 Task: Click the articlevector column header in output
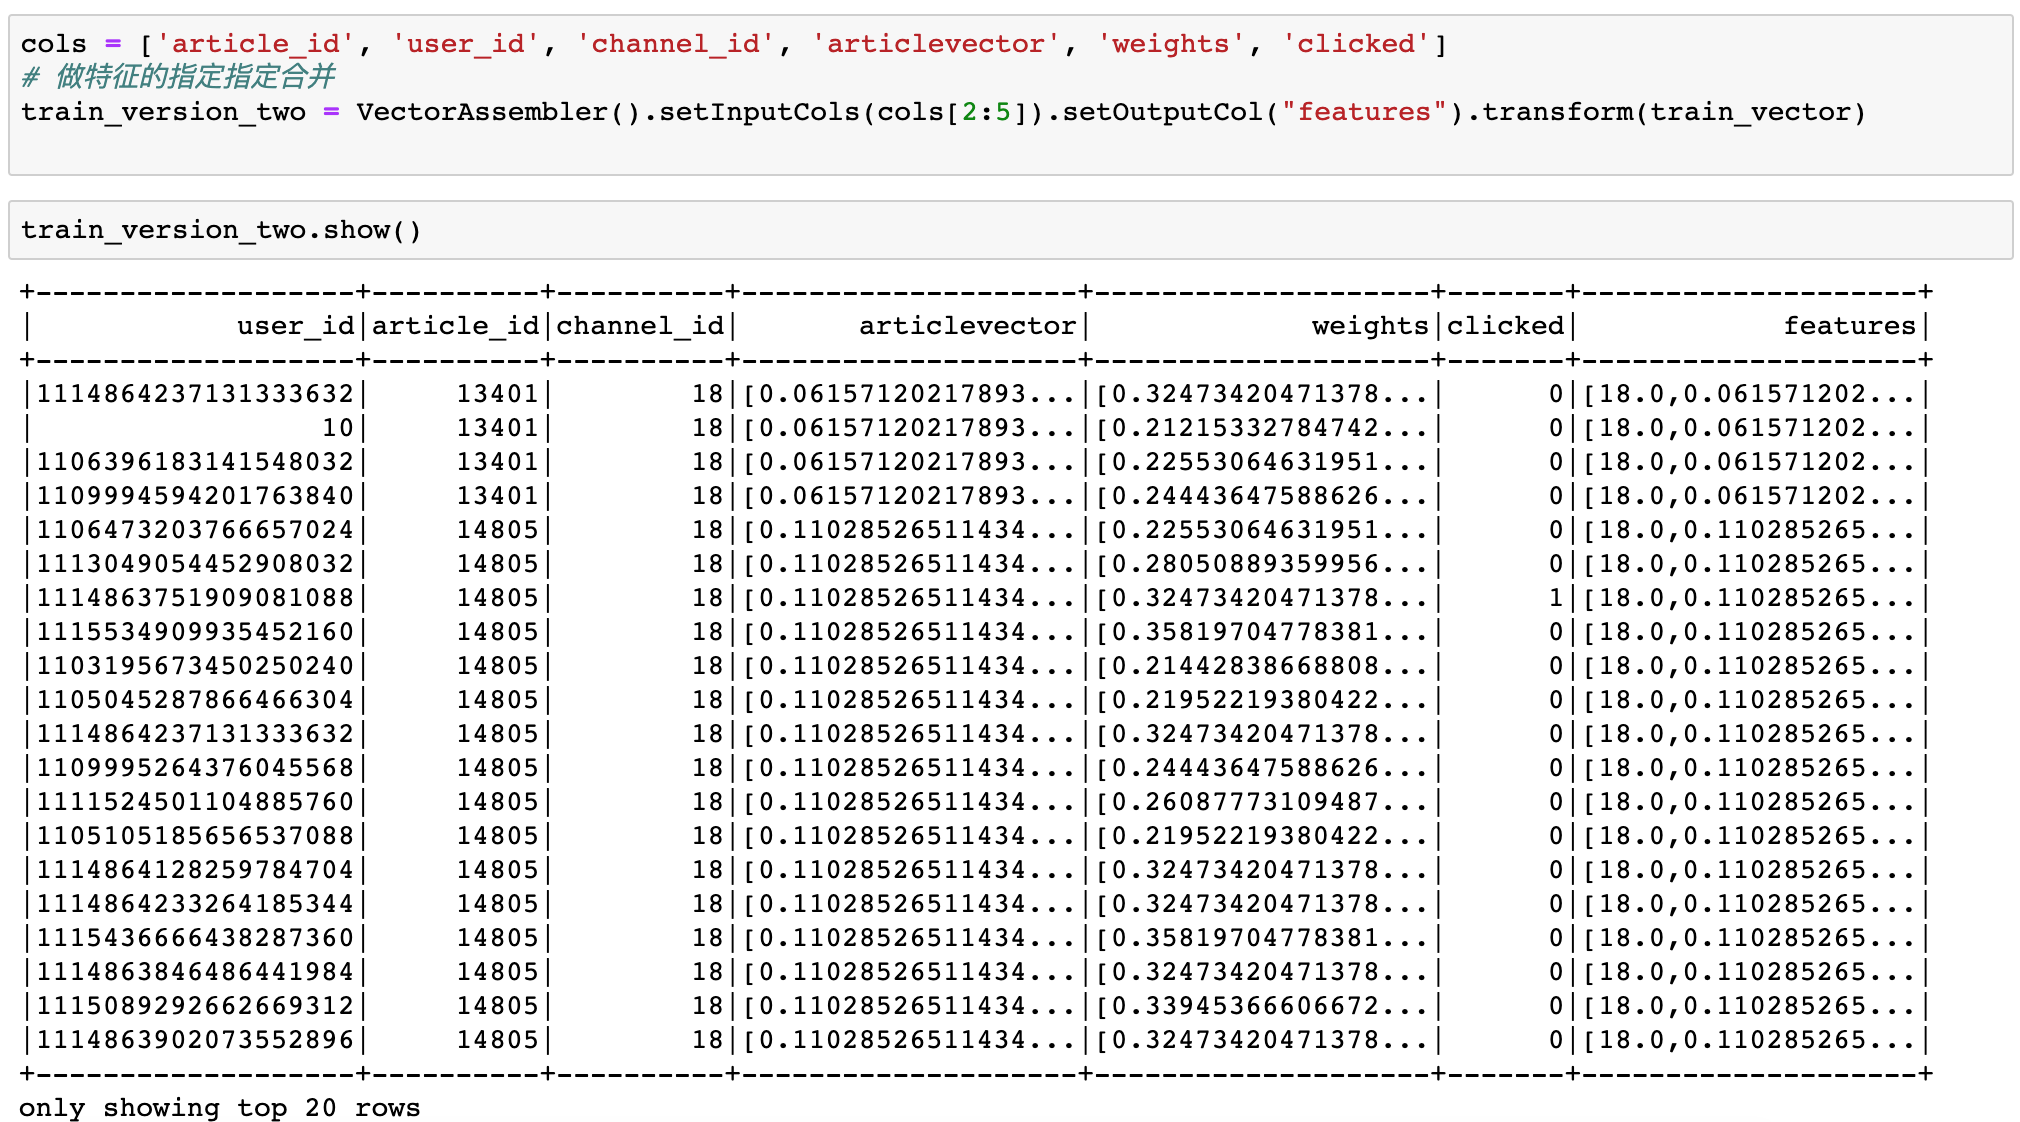[967, 326]
